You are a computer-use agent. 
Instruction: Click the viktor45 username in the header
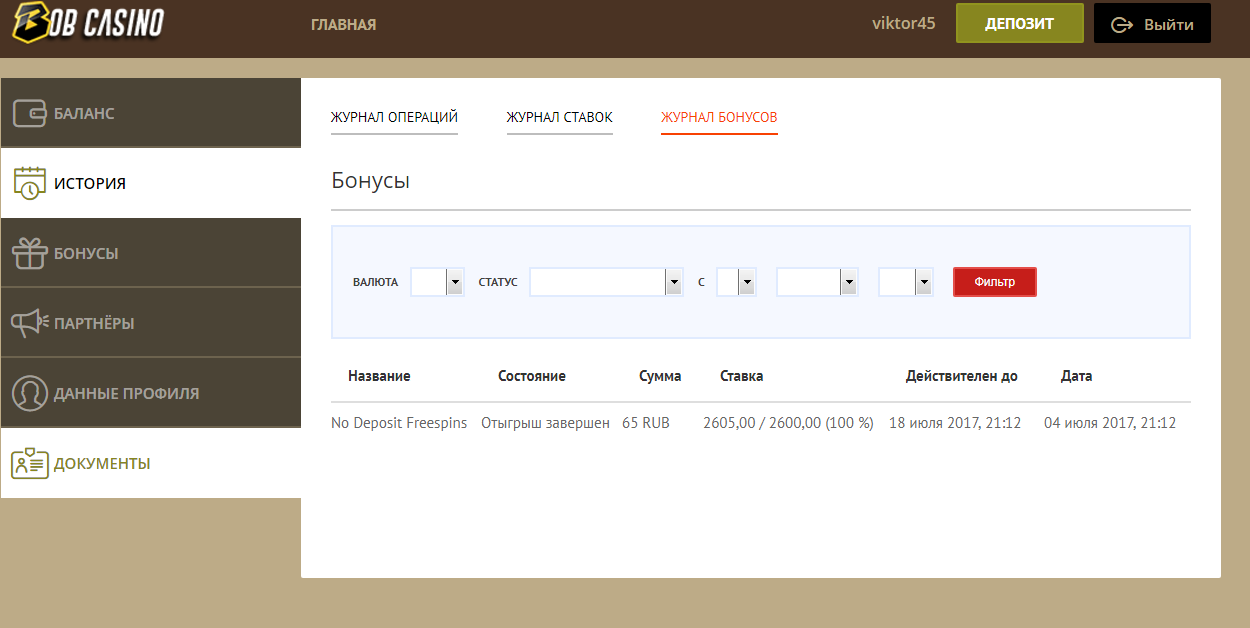pos(903,23)
